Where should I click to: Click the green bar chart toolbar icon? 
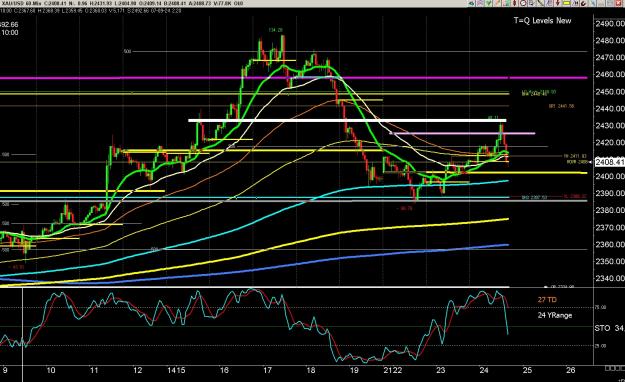pyautogui.click(x=506, y=4)
